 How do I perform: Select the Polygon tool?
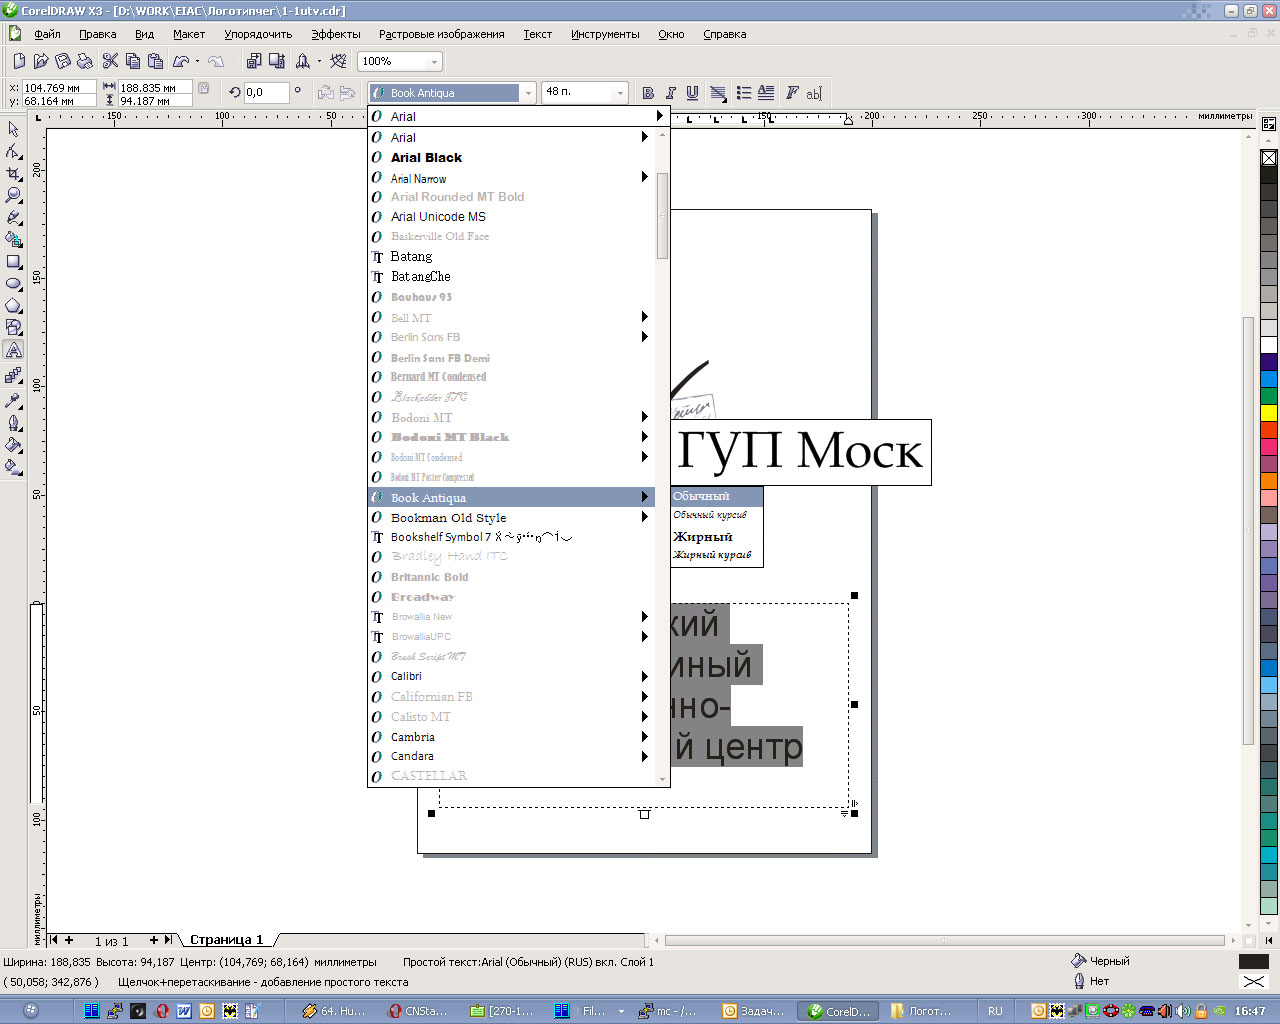(x=13, y=305)
